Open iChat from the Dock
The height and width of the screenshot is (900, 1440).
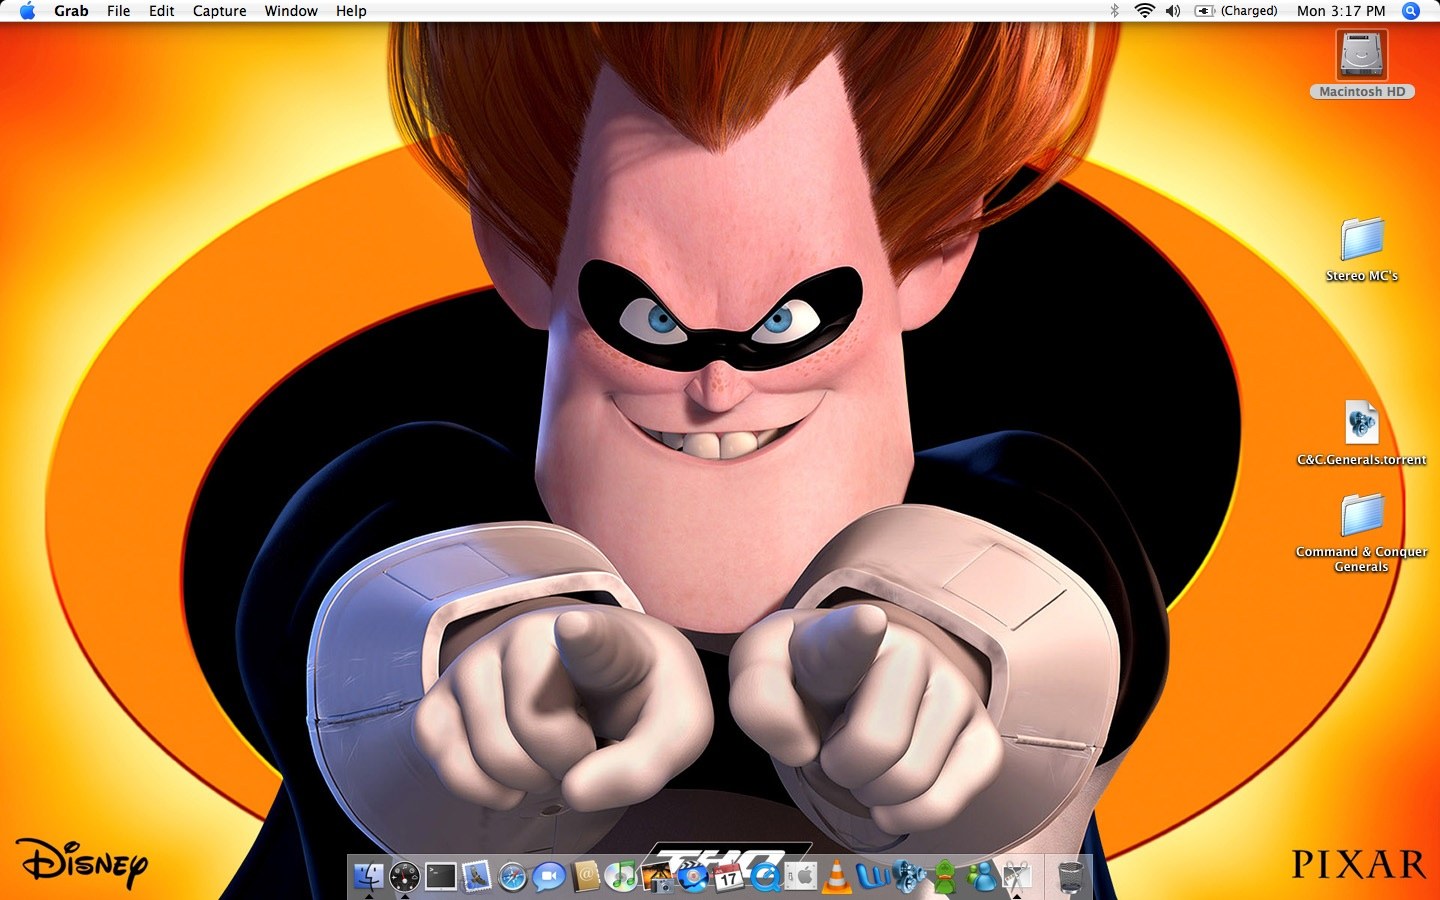click(x=548, y=877)
